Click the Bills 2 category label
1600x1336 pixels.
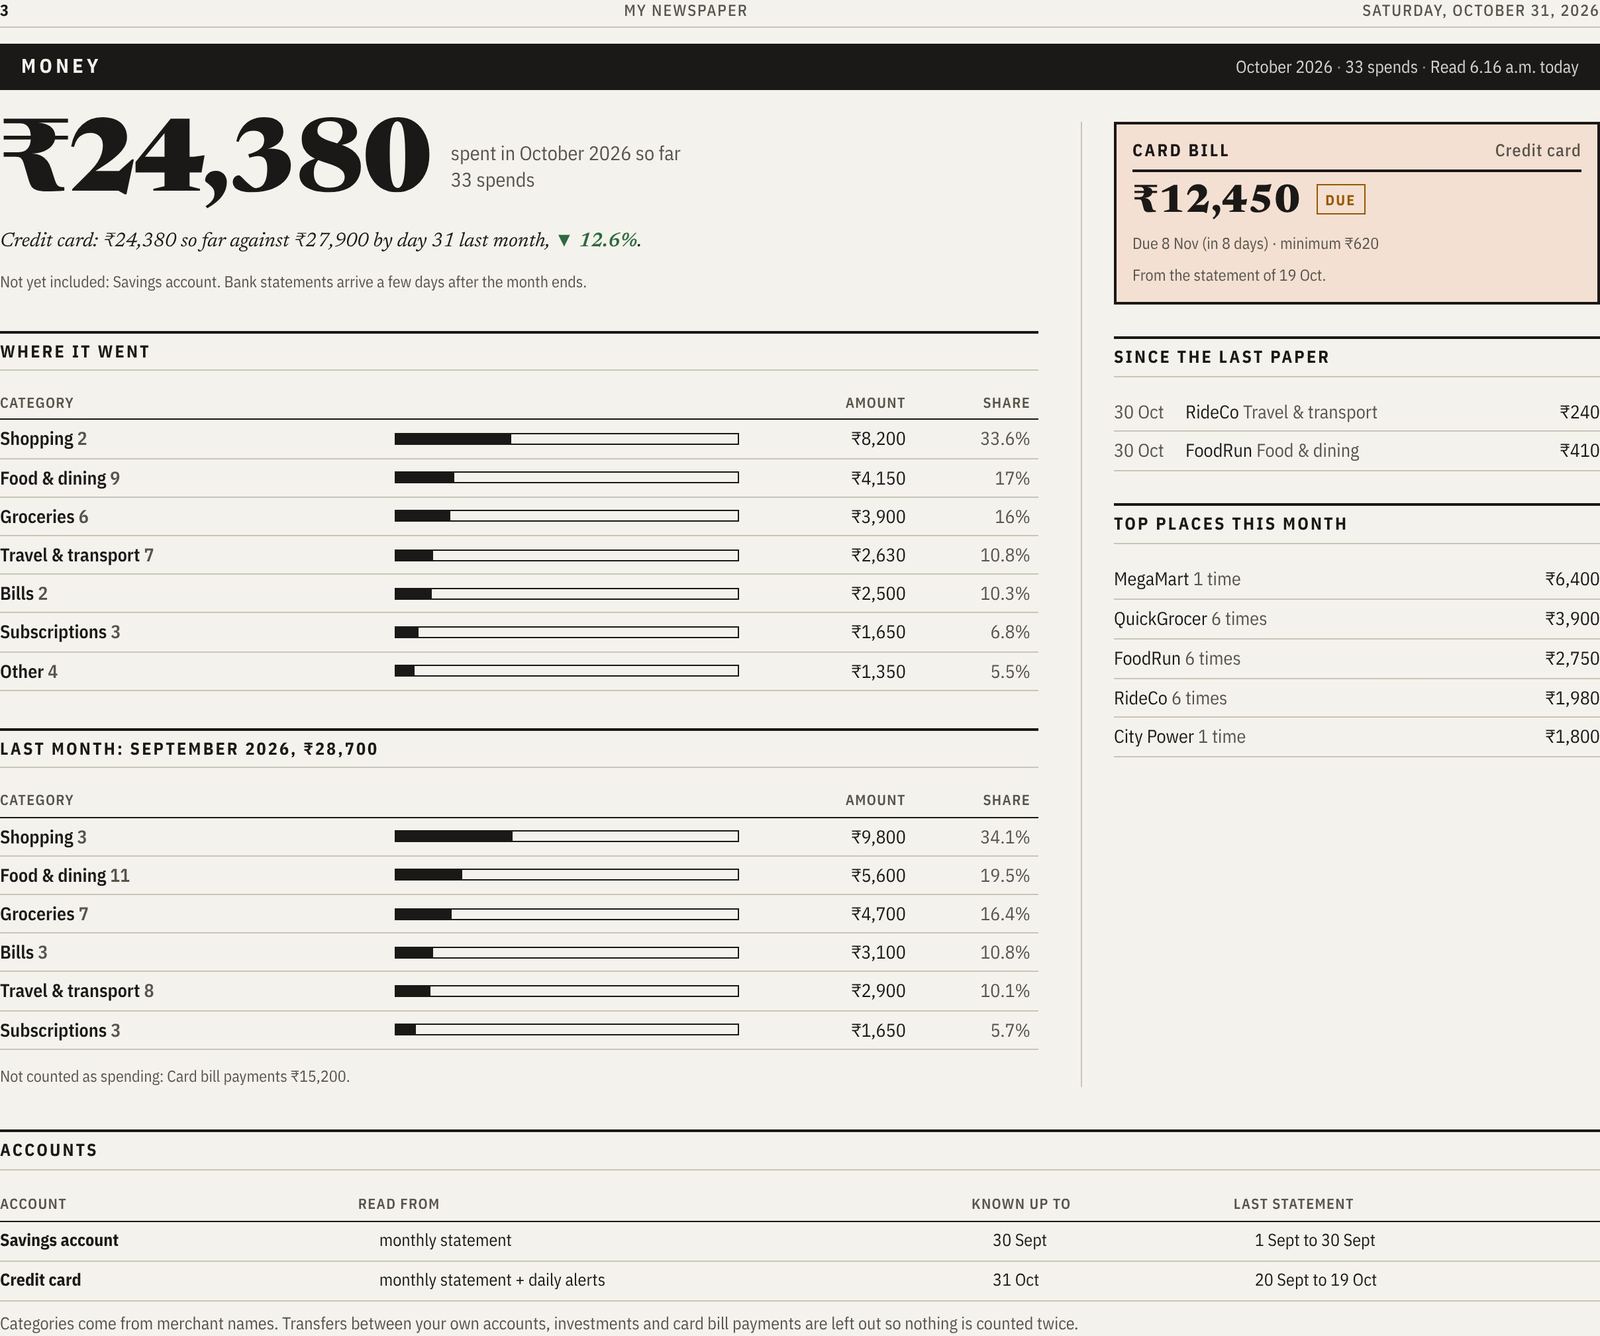point(24,593)
